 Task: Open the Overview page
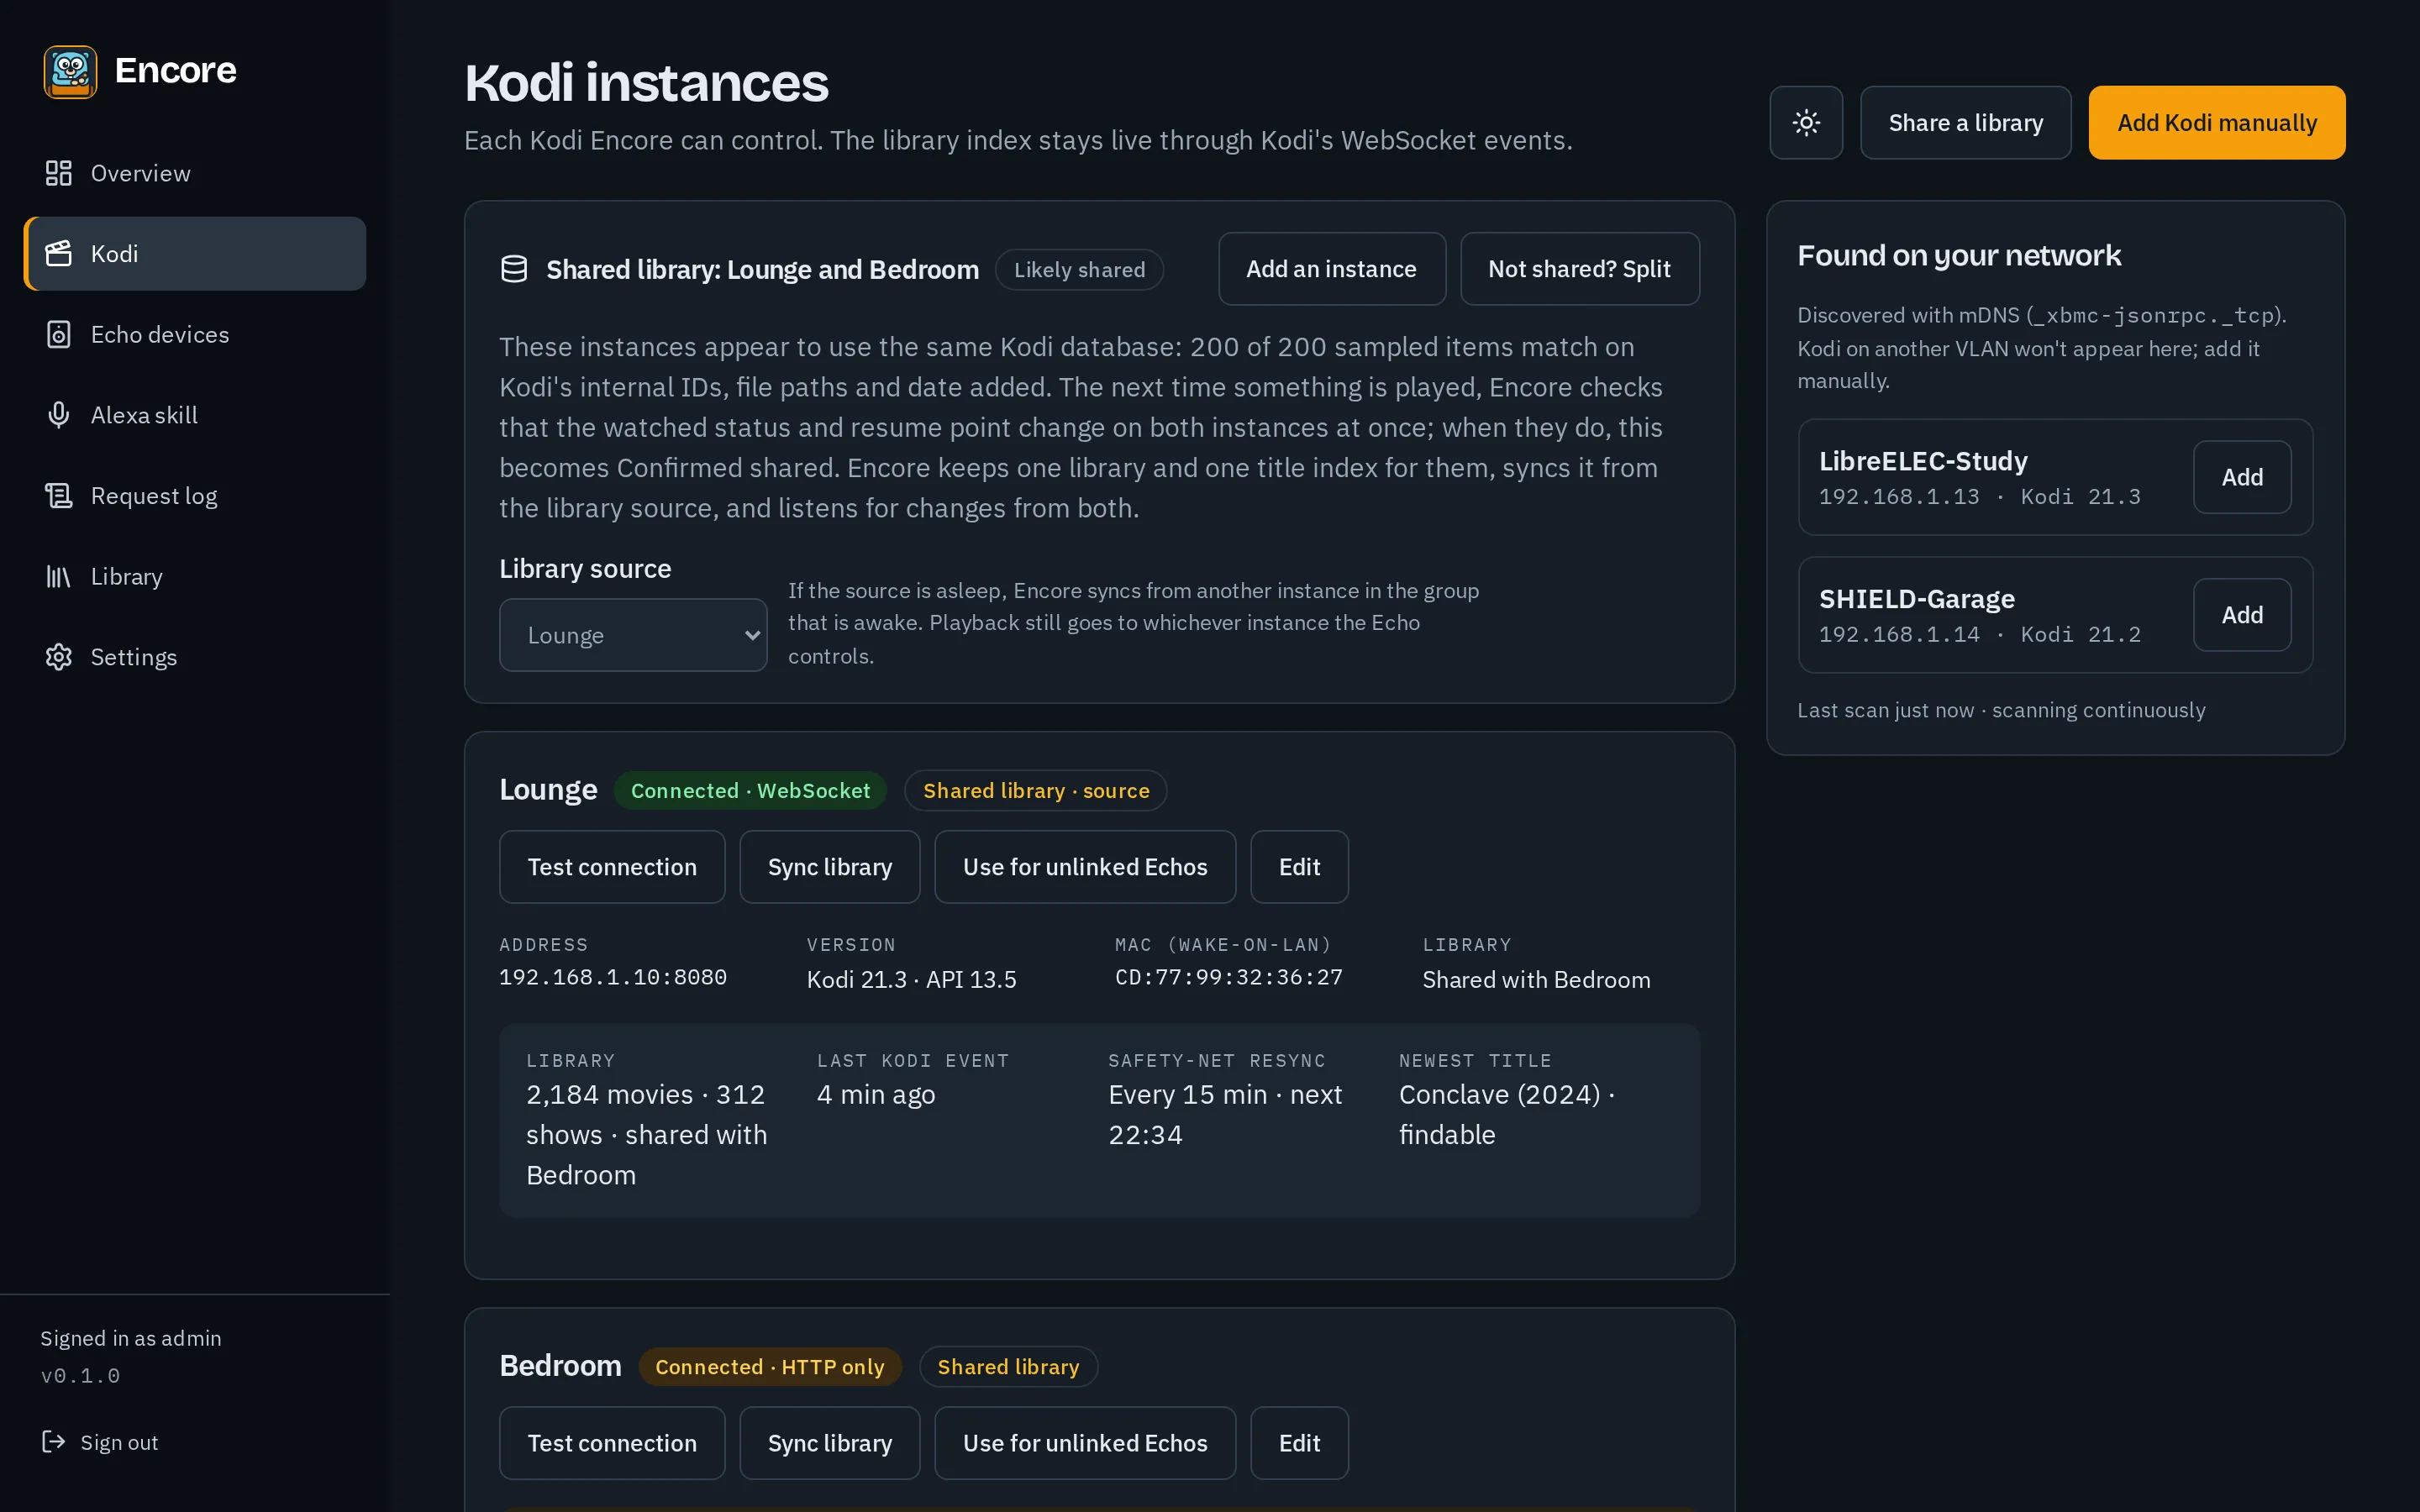coord(195,173)
